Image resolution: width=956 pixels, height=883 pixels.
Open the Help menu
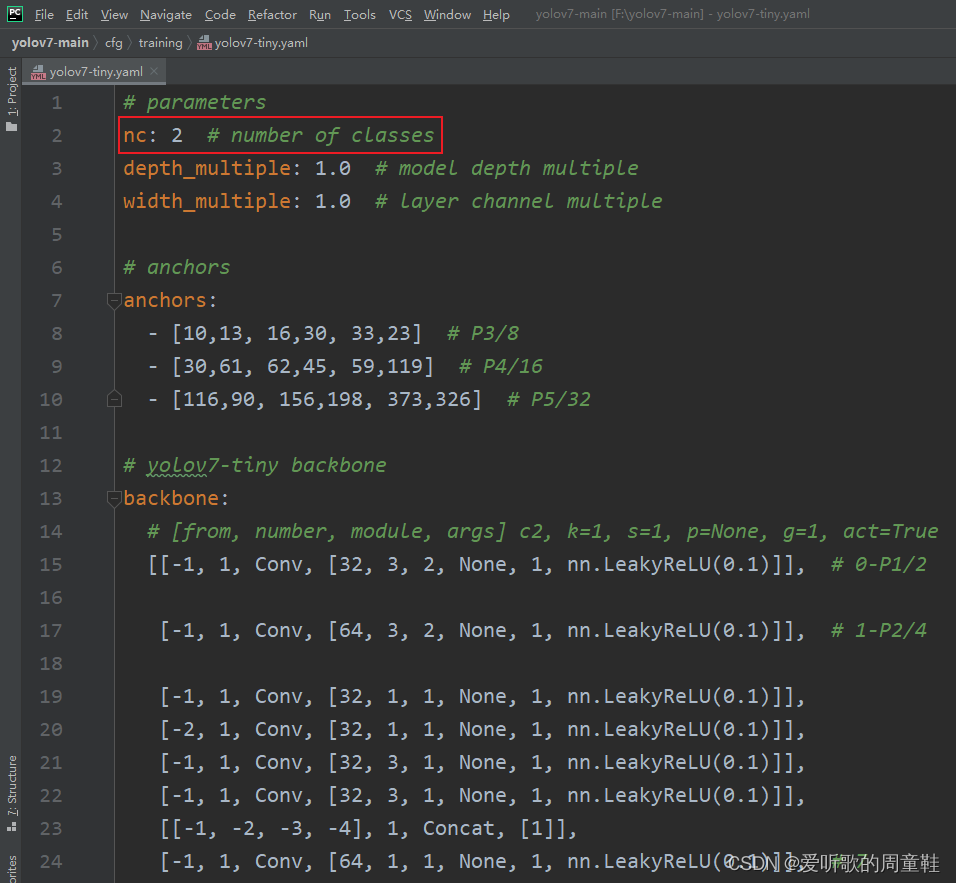496,14
